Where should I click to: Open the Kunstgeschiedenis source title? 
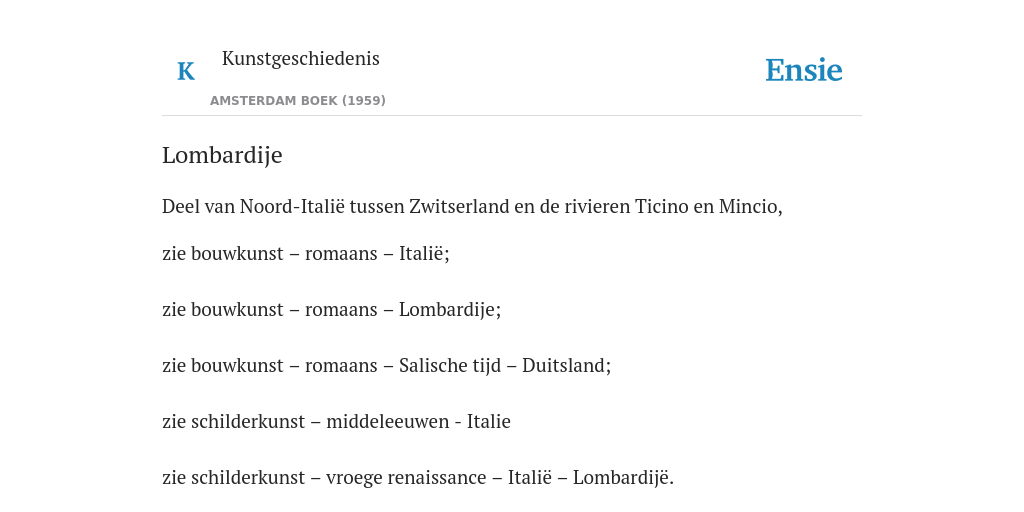click(300, 58)
